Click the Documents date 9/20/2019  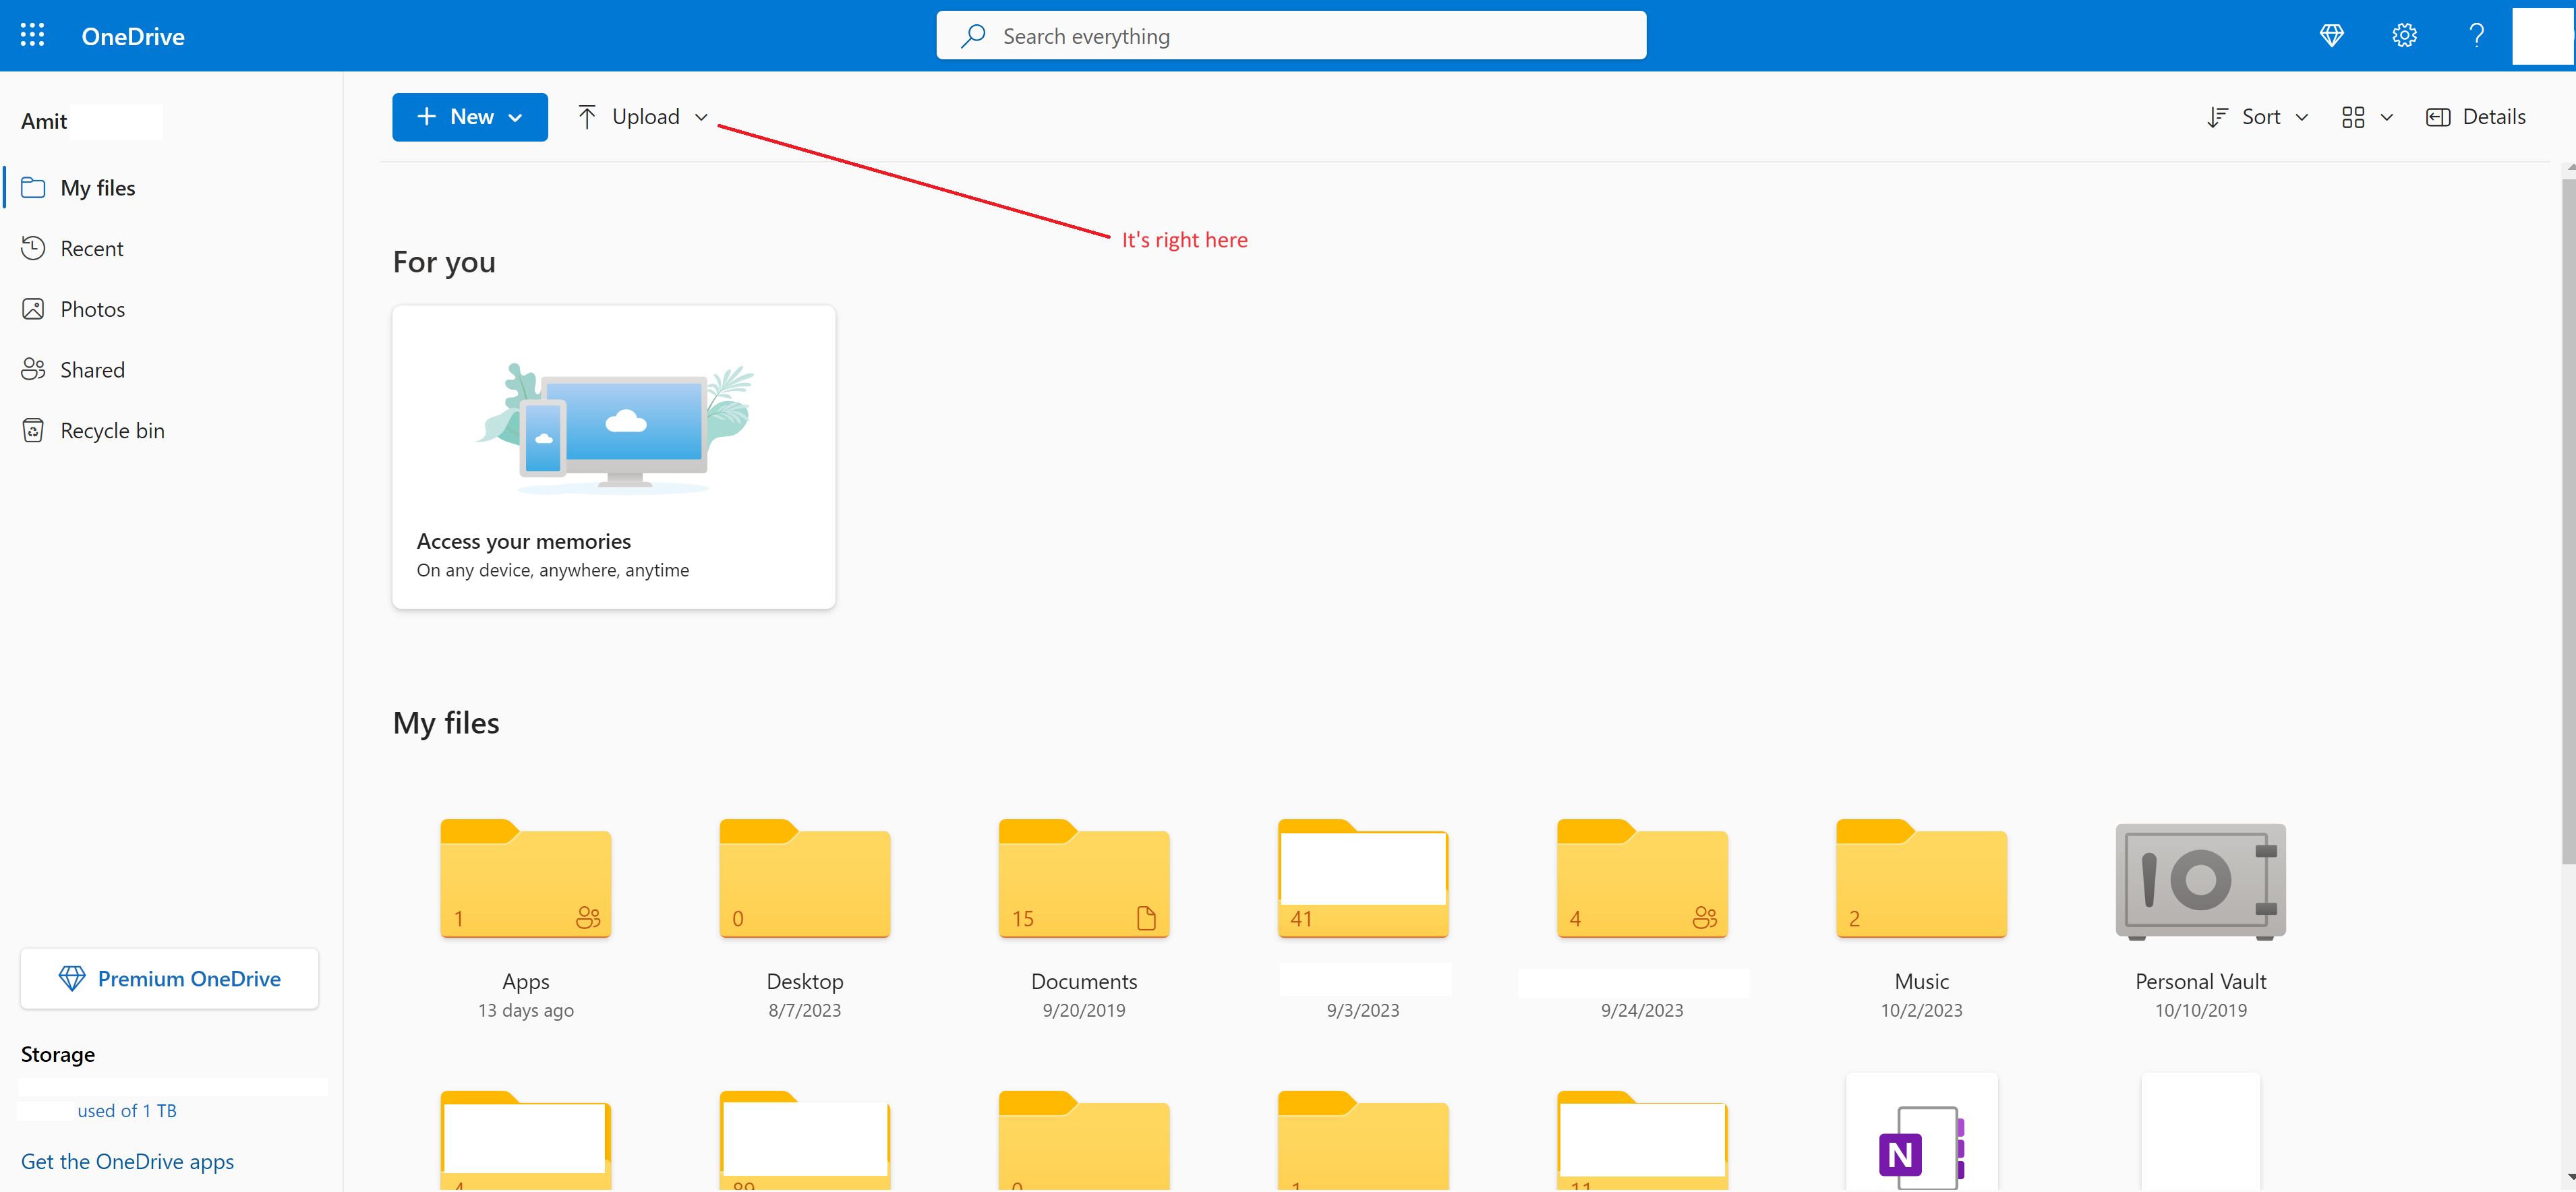pos(1084,1010)
